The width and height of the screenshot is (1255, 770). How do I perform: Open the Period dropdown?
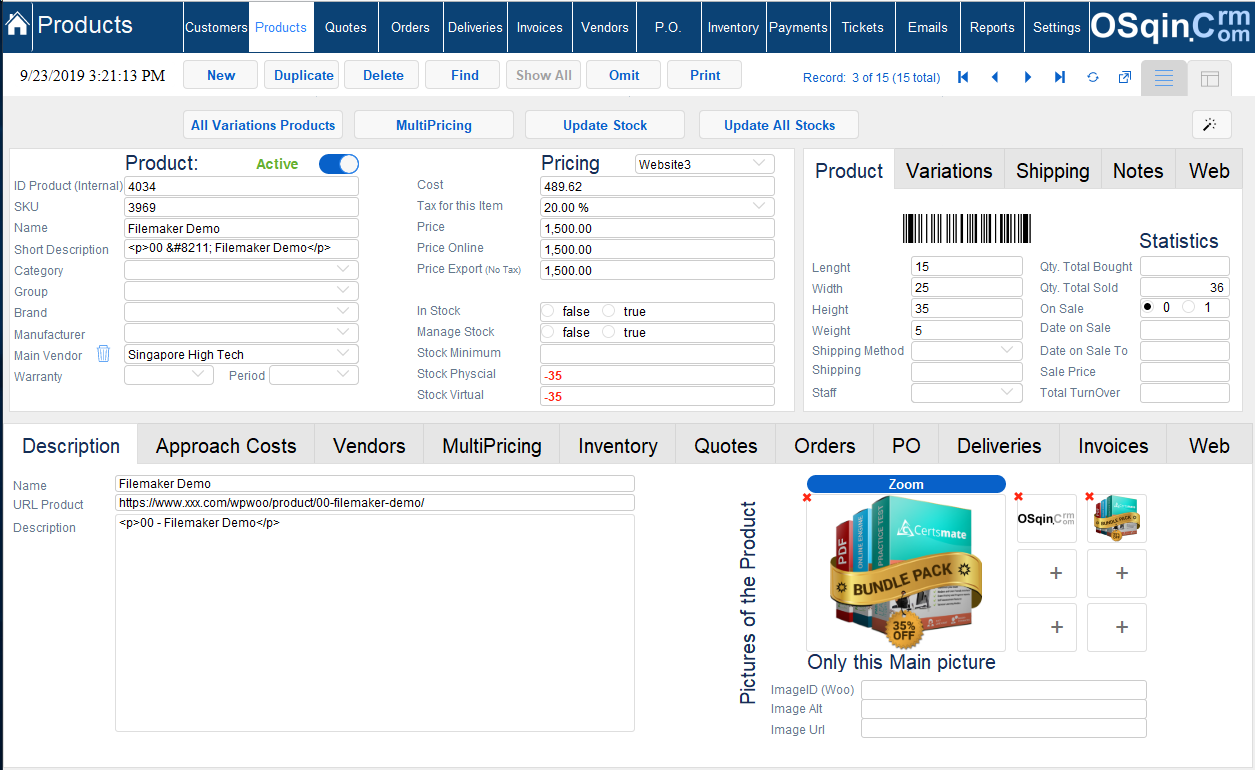pos(314,375)
